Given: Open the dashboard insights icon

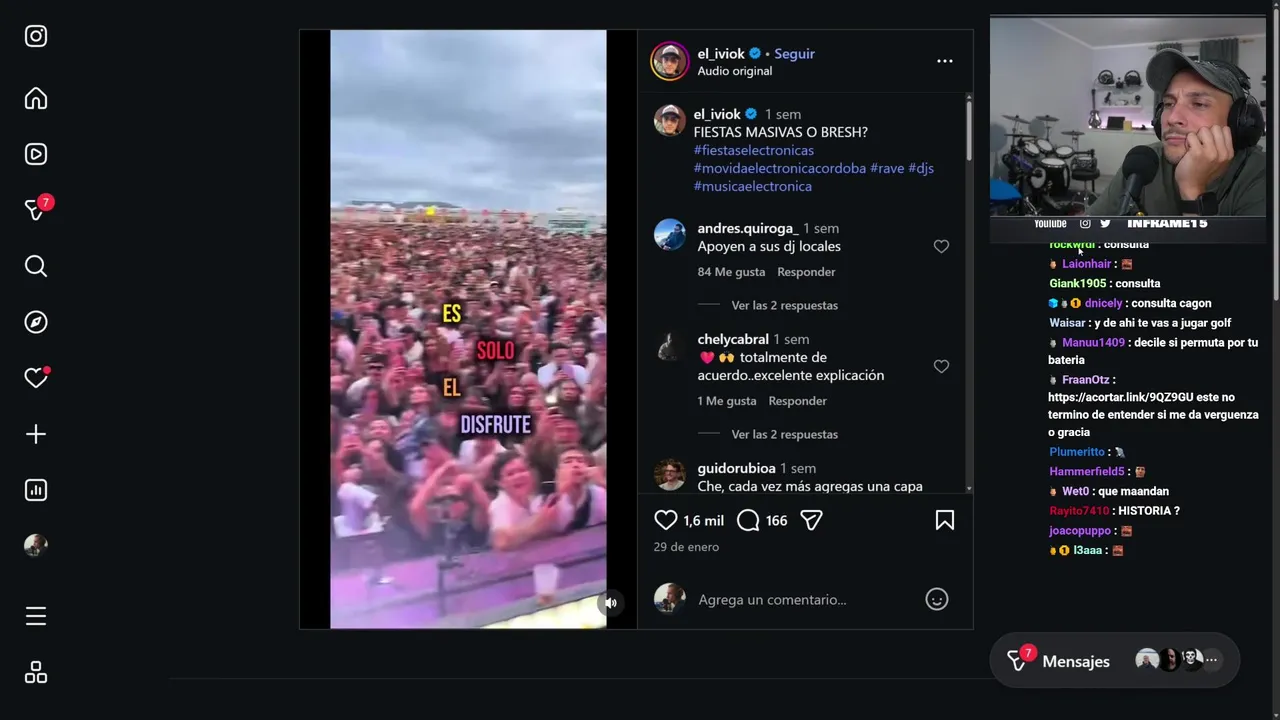Looking at the screenshot, I should [36, 490].
